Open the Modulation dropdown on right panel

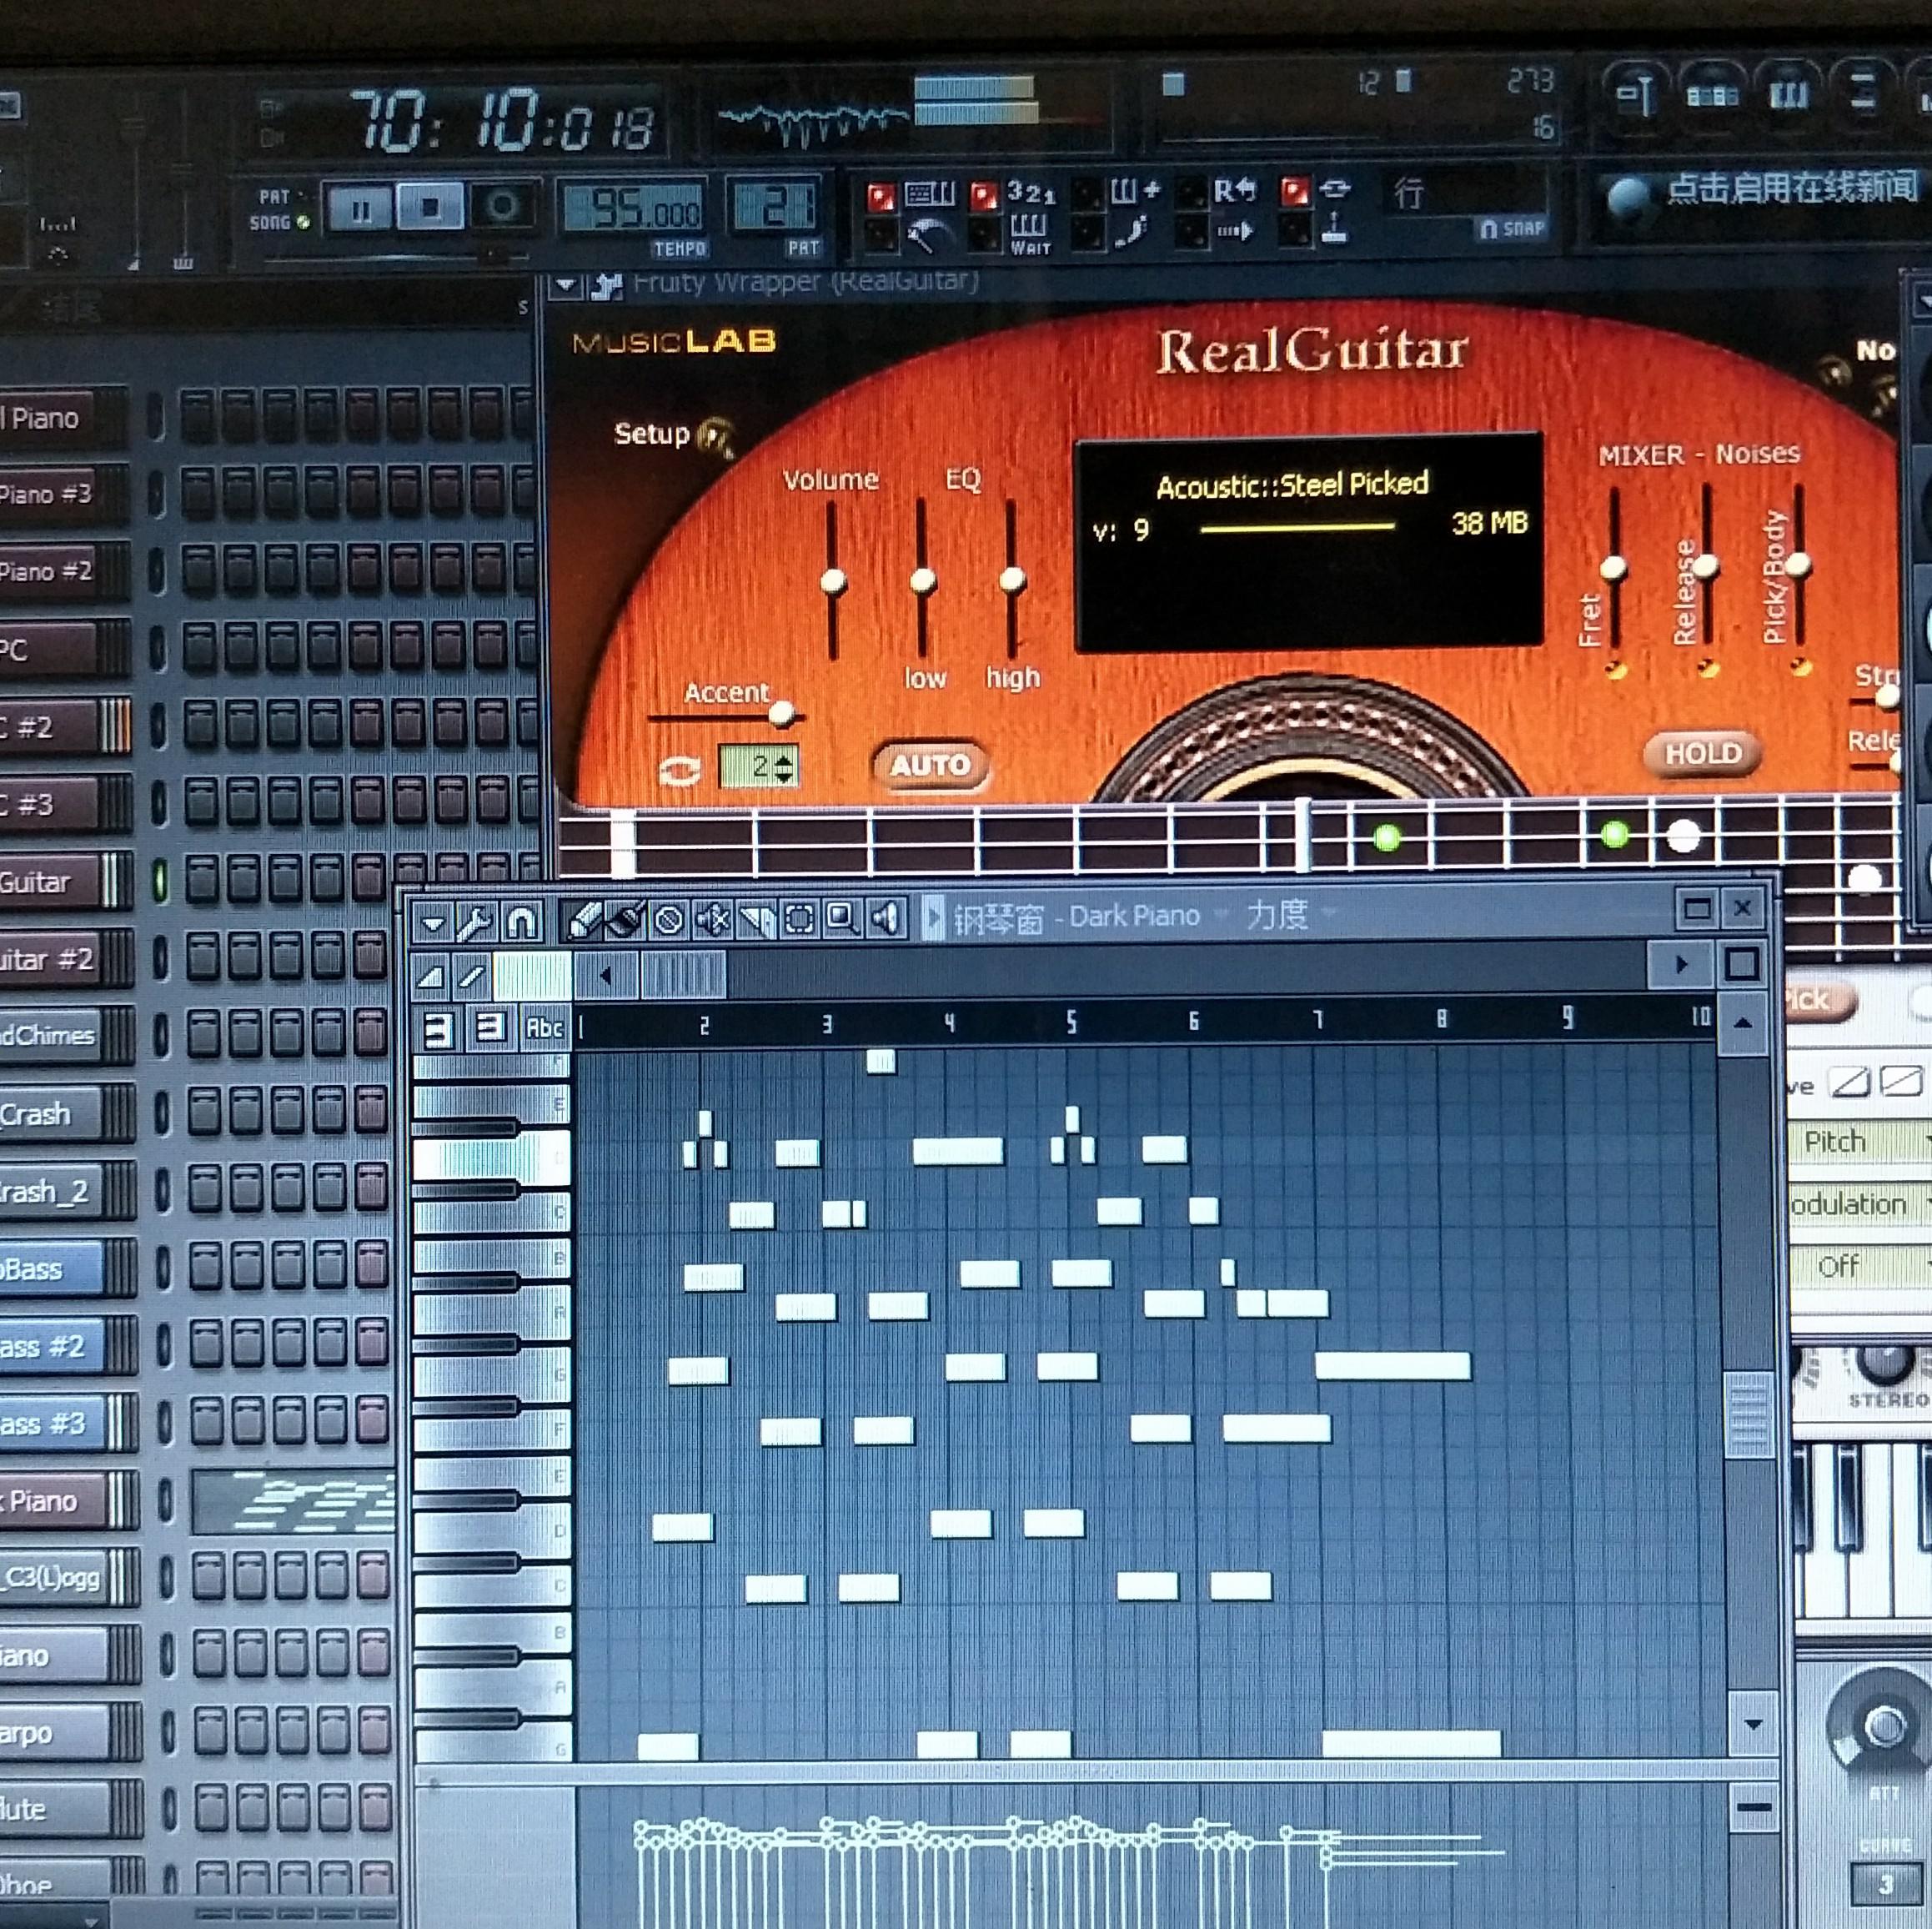point(1859,1204)
